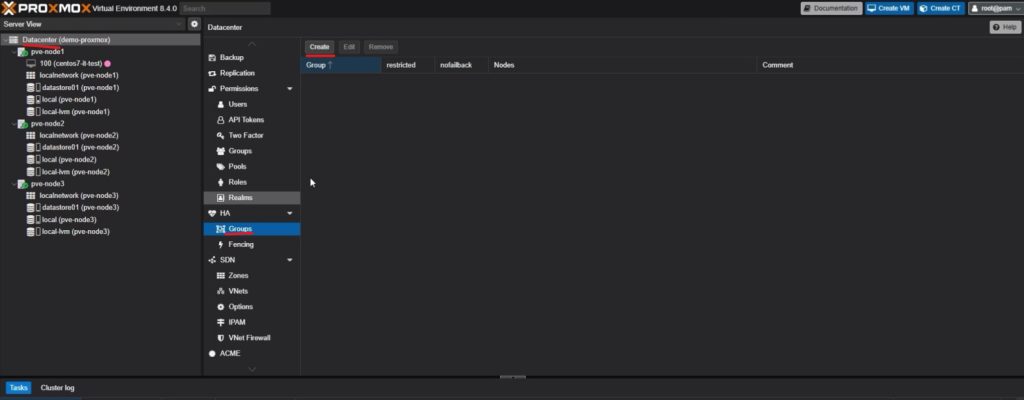Select local-lvm (pve-node1) storage

tap(76, 112)
